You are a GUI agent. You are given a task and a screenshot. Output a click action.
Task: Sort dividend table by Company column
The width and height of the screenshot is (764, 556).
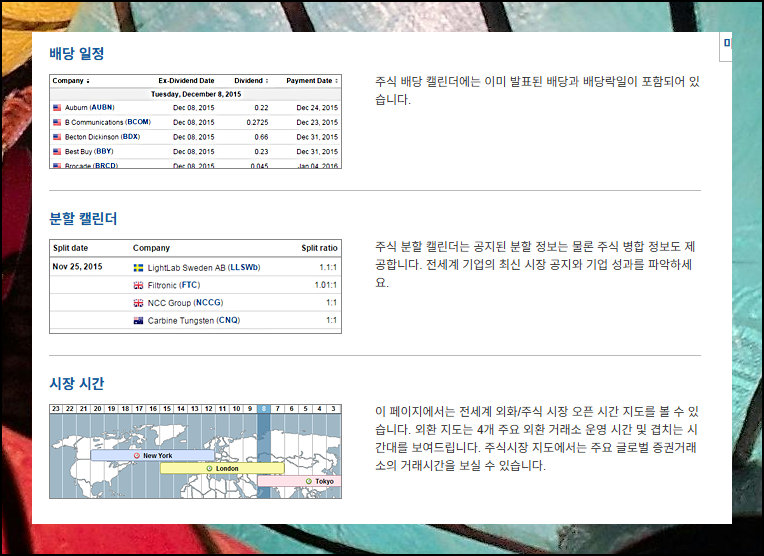click(x=71, y=81)
